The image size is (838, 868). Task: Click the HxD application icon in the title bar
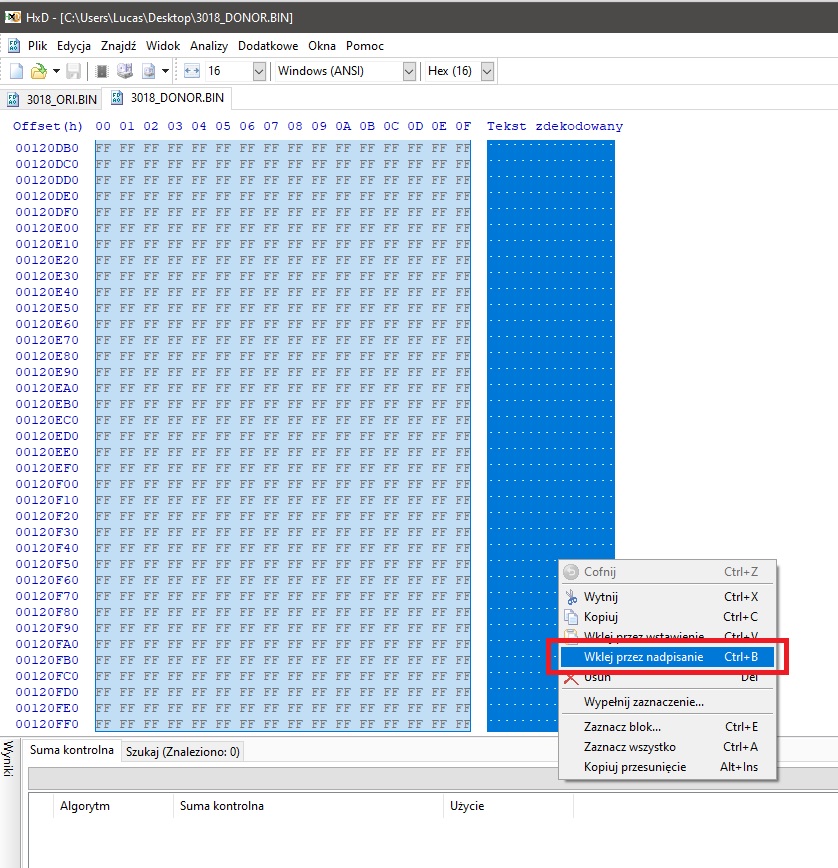13,17
